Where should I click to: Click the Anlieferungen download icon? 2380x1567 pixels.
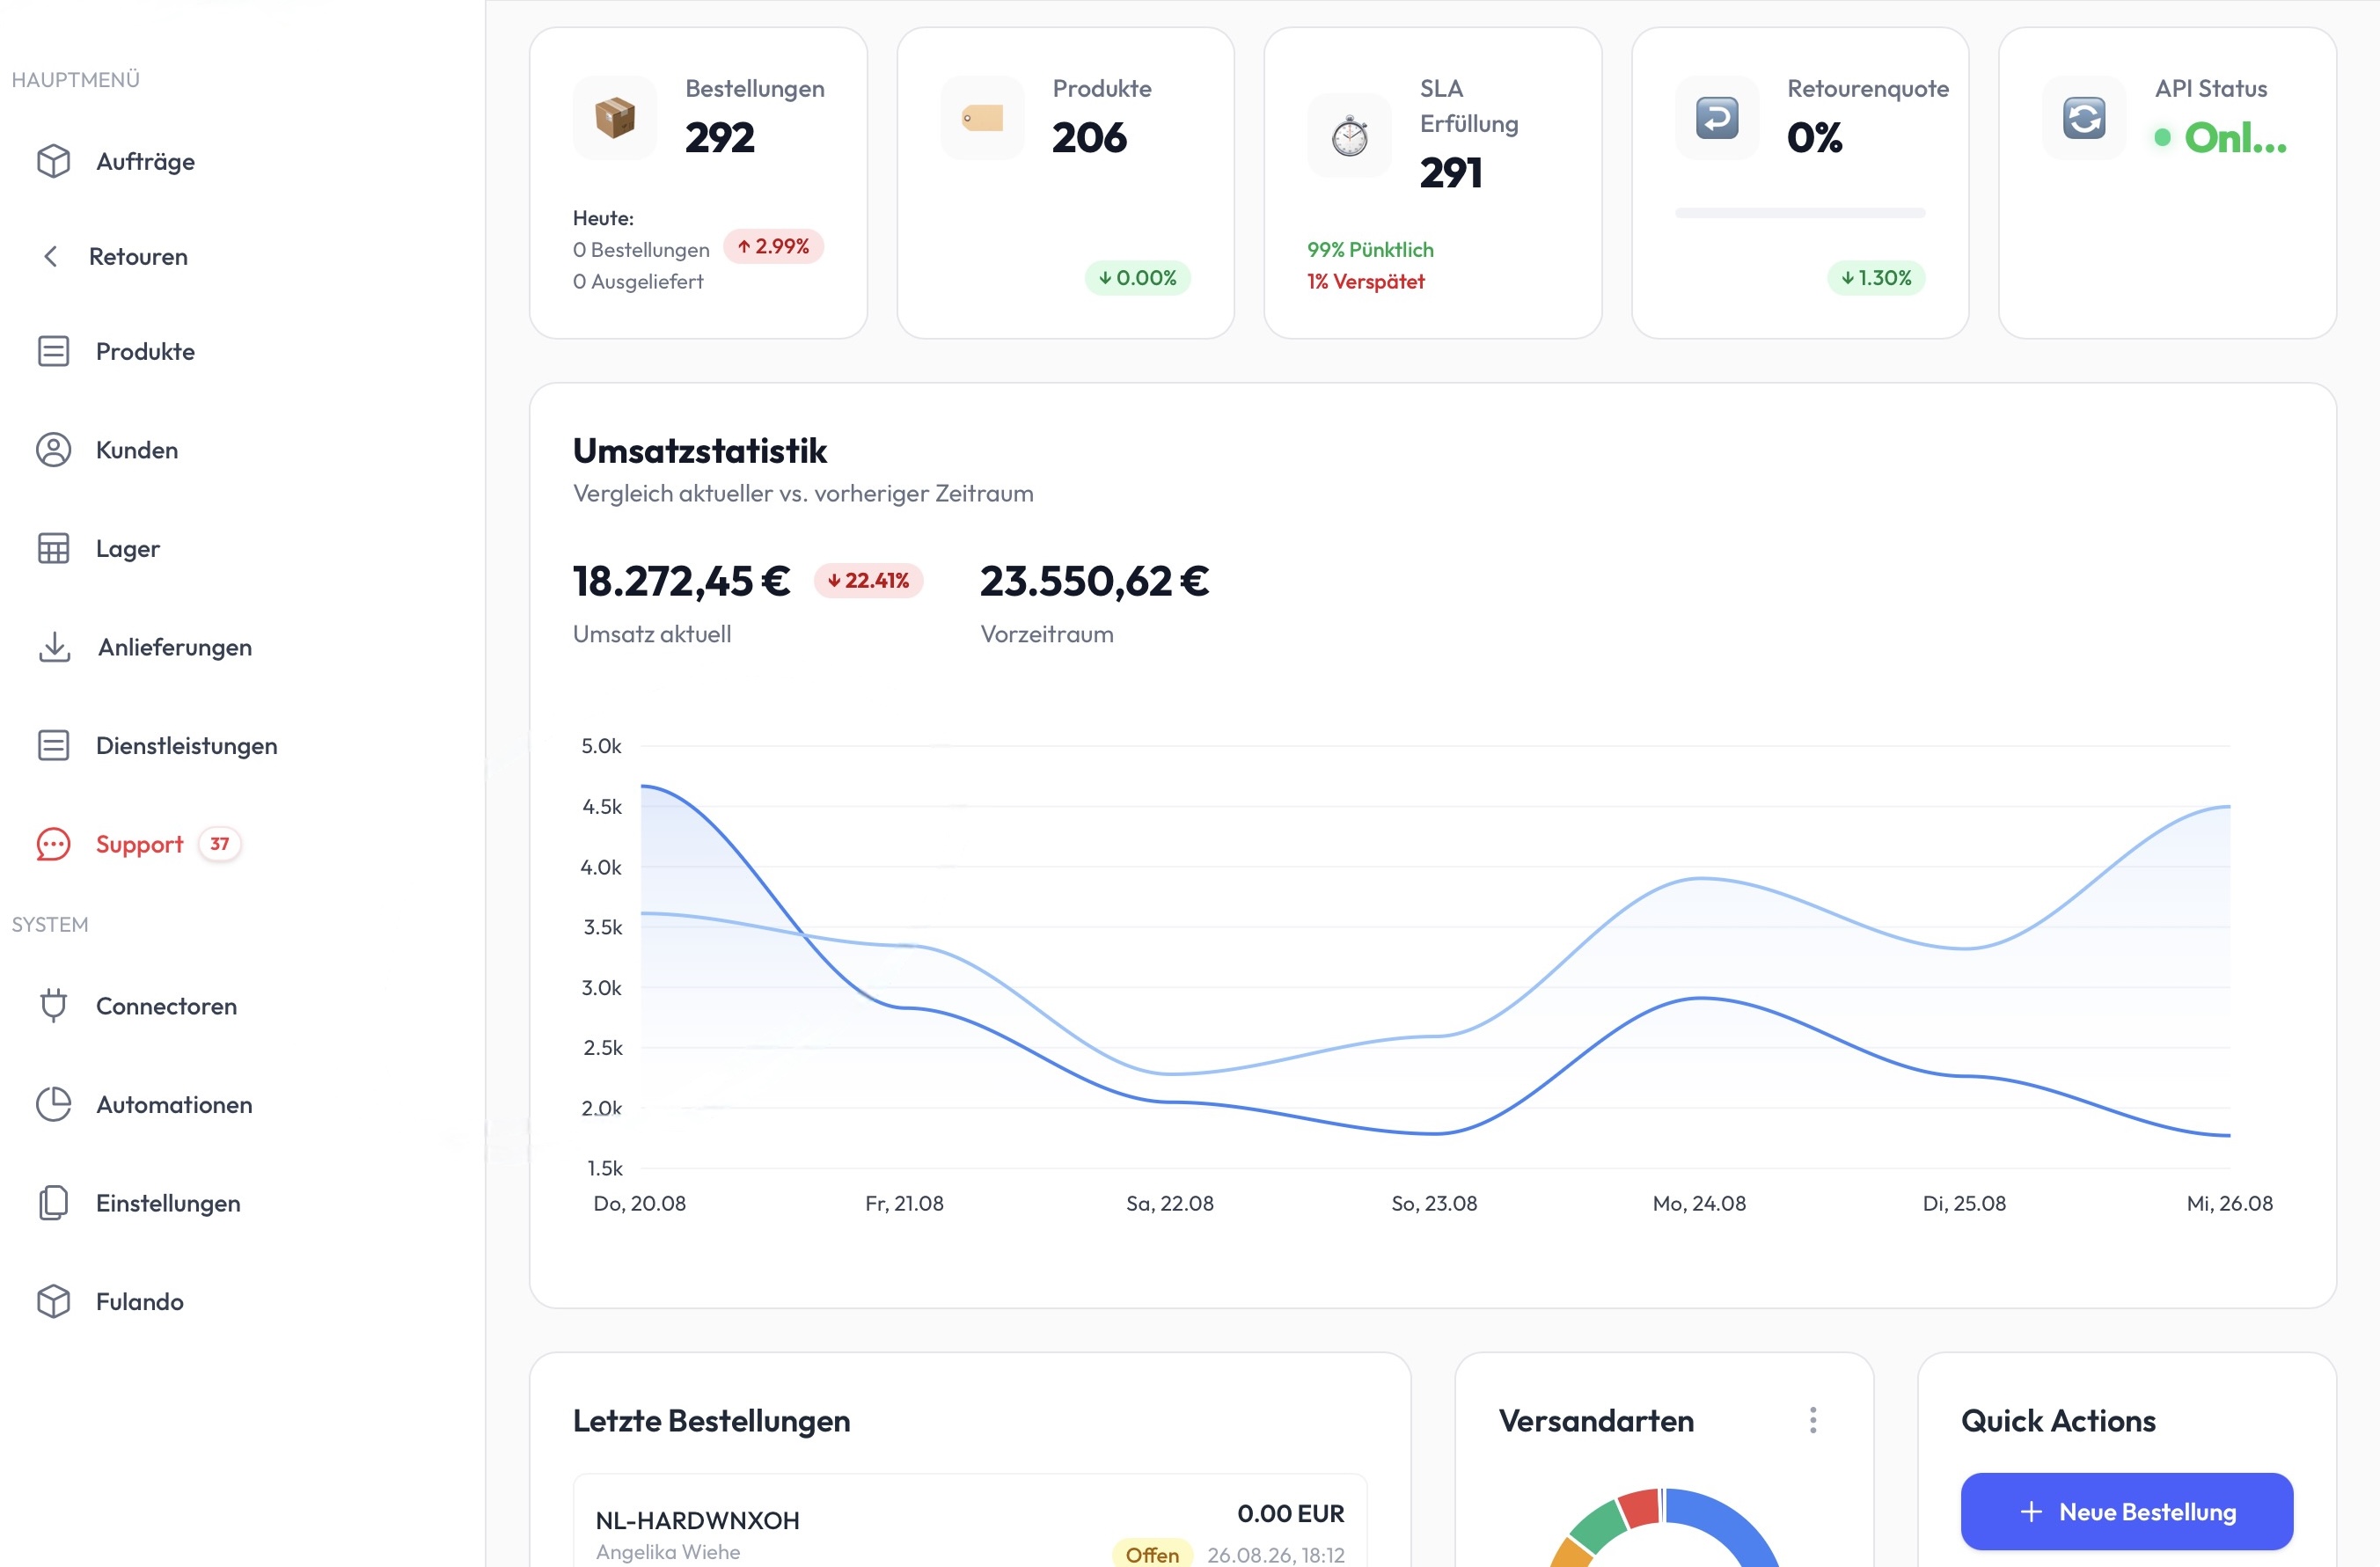[x=54, y=647]
